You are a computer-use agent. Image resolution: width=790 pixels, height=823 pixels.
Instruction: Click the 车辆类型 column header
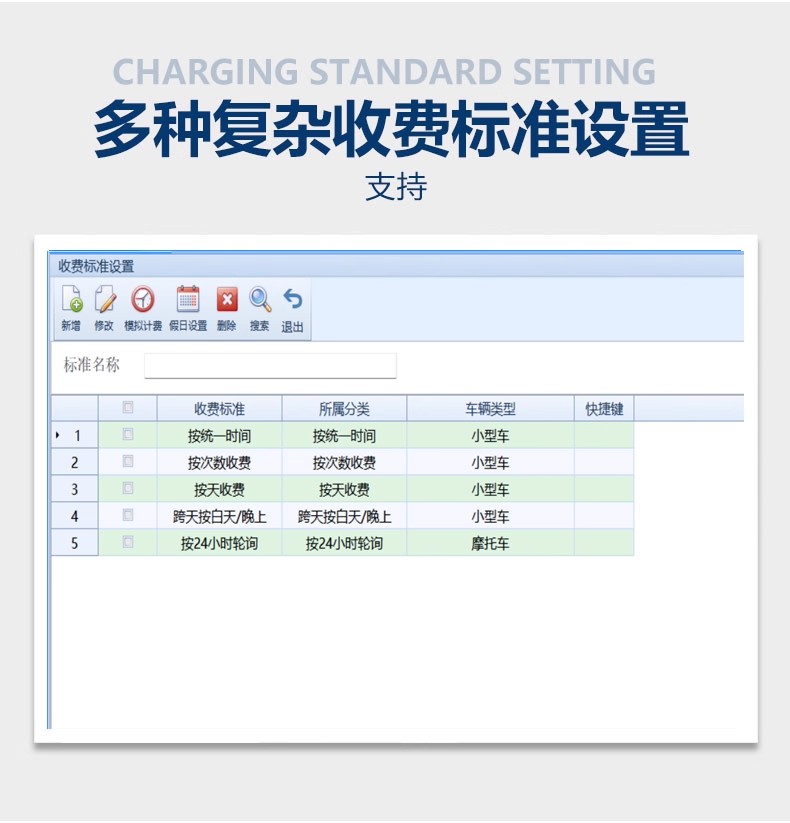click(490, 409)
